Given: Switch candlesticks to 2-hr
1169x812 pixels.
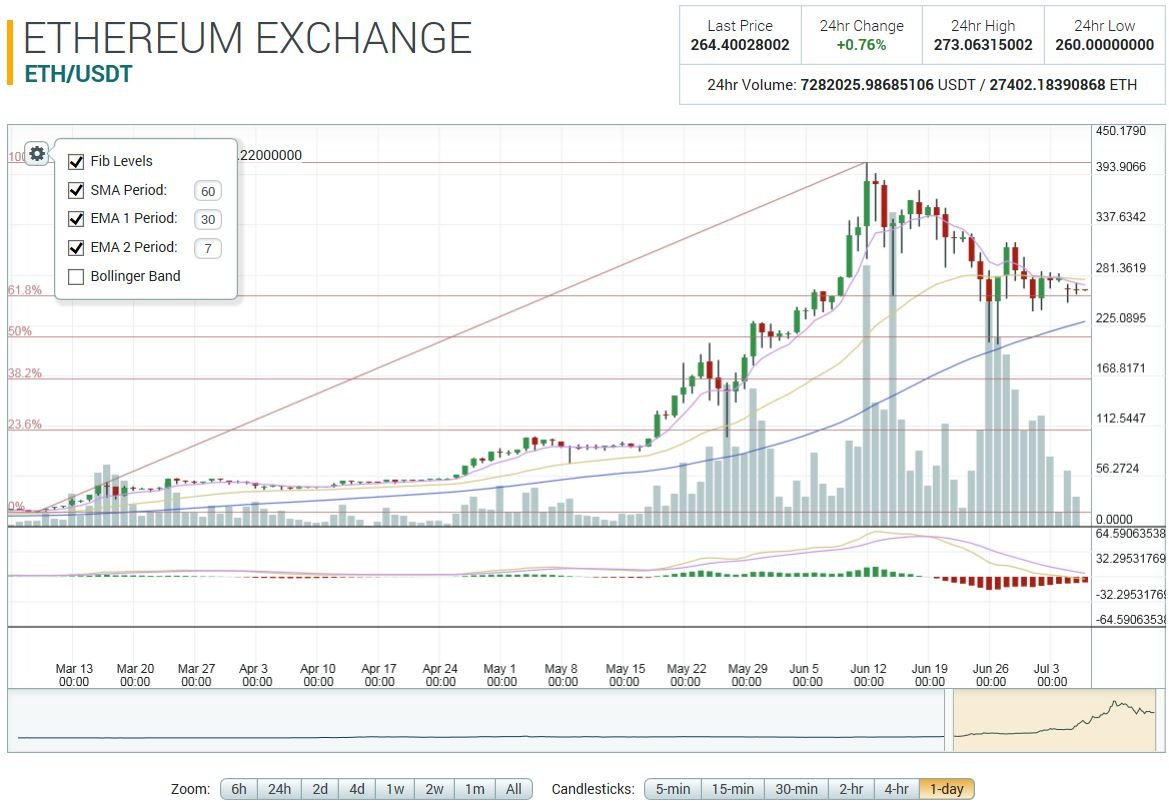Looking at the screenshot, I should click(851, 789).
